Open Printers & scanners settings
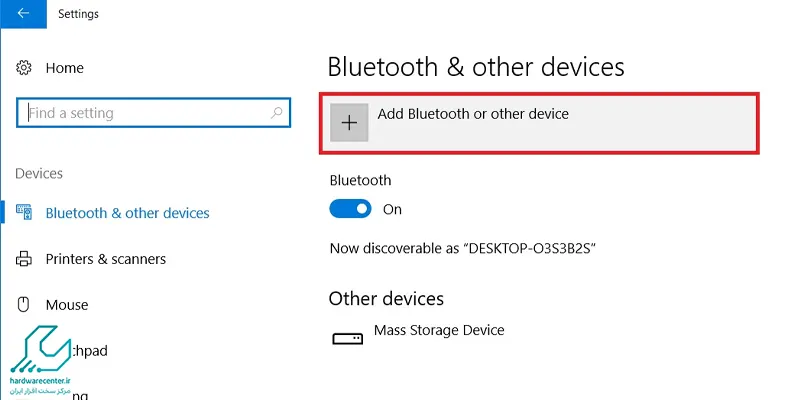The height and width of the screenshot is (400, 800). pyautogui.click(x=106, y=259)
